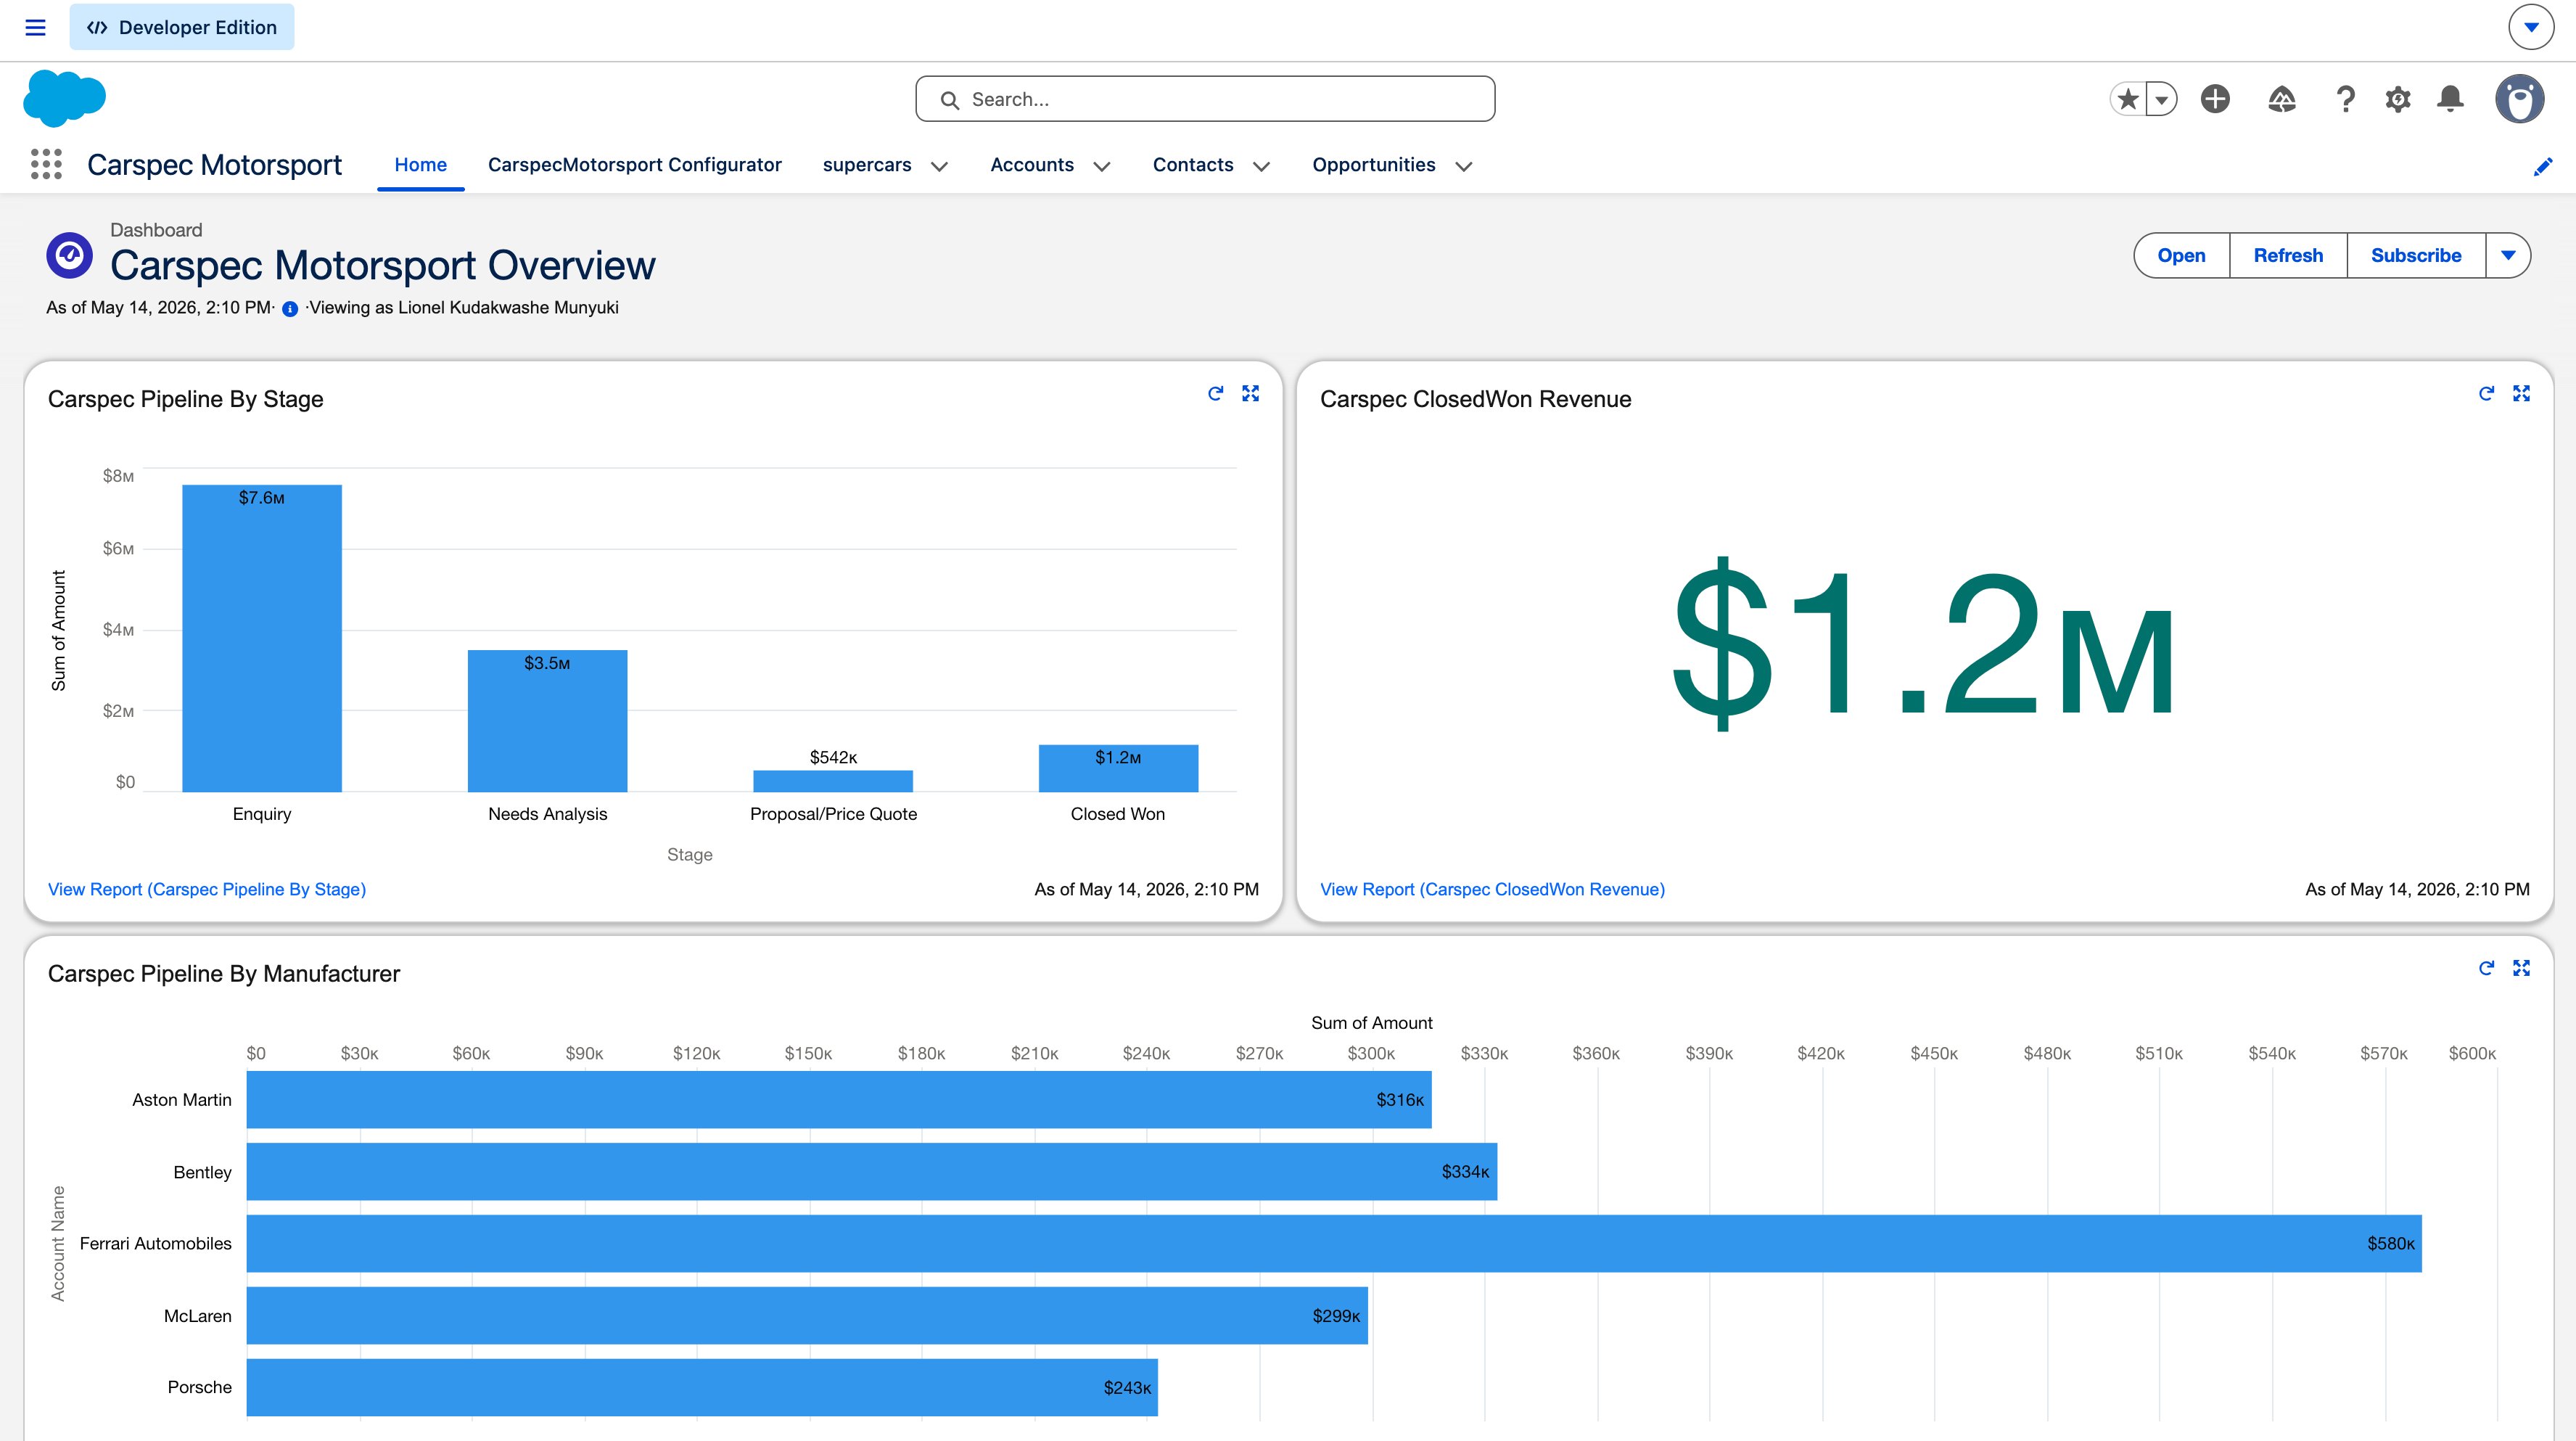The image size is (2576, 1441).
Task: Click the Closed Won bar
Action: [1118, 768]
